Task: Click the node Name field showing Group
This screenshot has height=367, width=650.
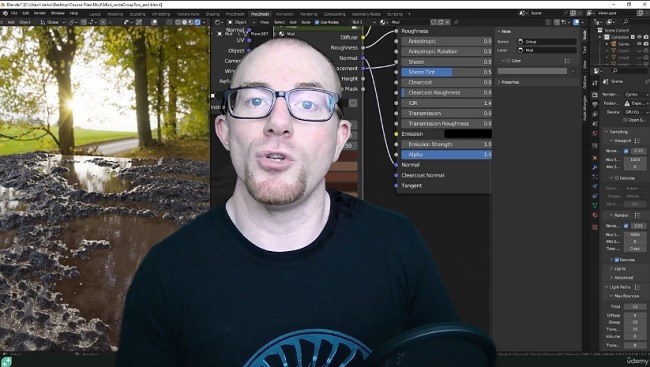Action: coord(547,41)
